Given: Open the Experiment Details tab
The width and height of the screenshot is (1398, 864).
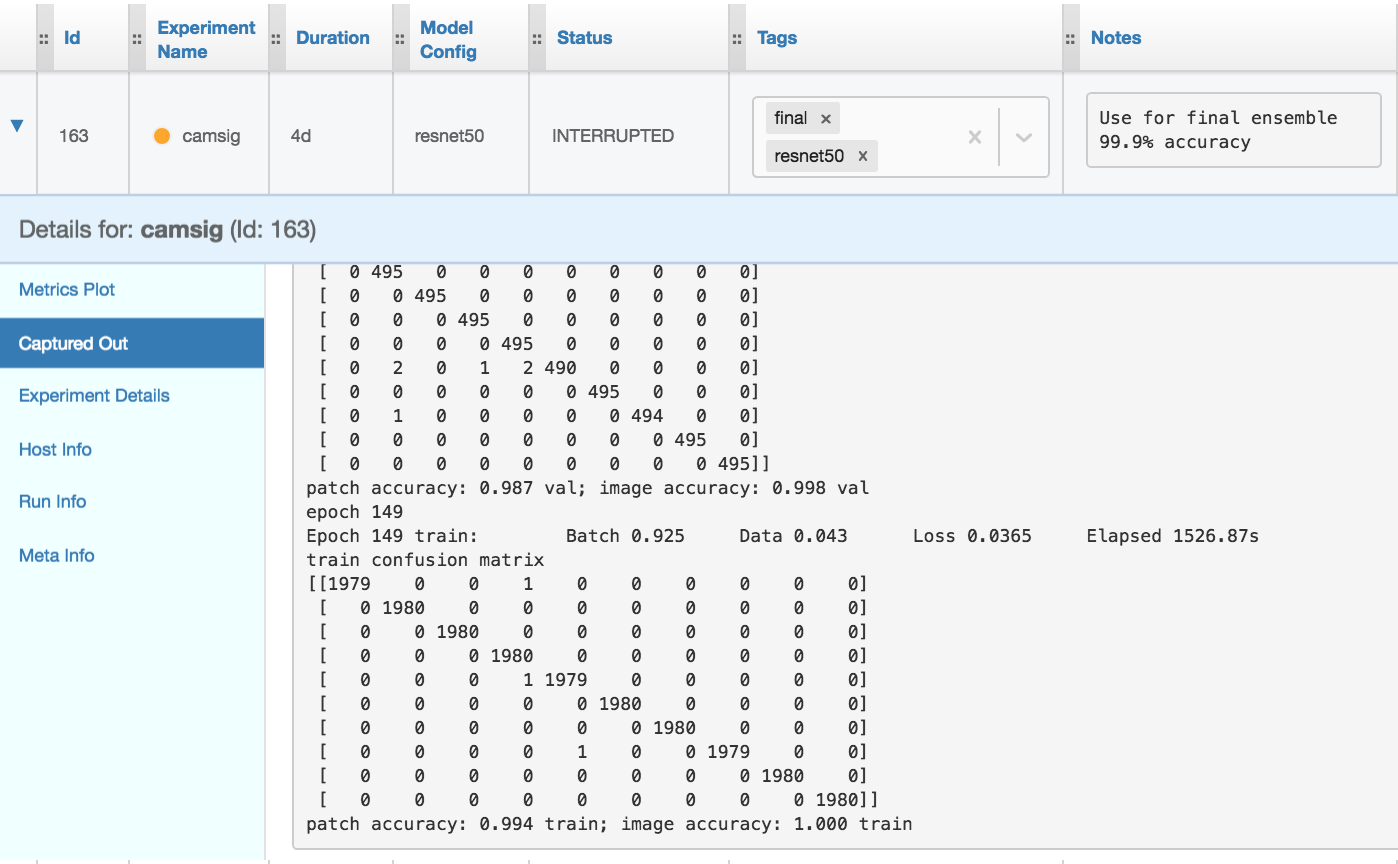Looking at the screenshot, I should (x=132, y=396).
